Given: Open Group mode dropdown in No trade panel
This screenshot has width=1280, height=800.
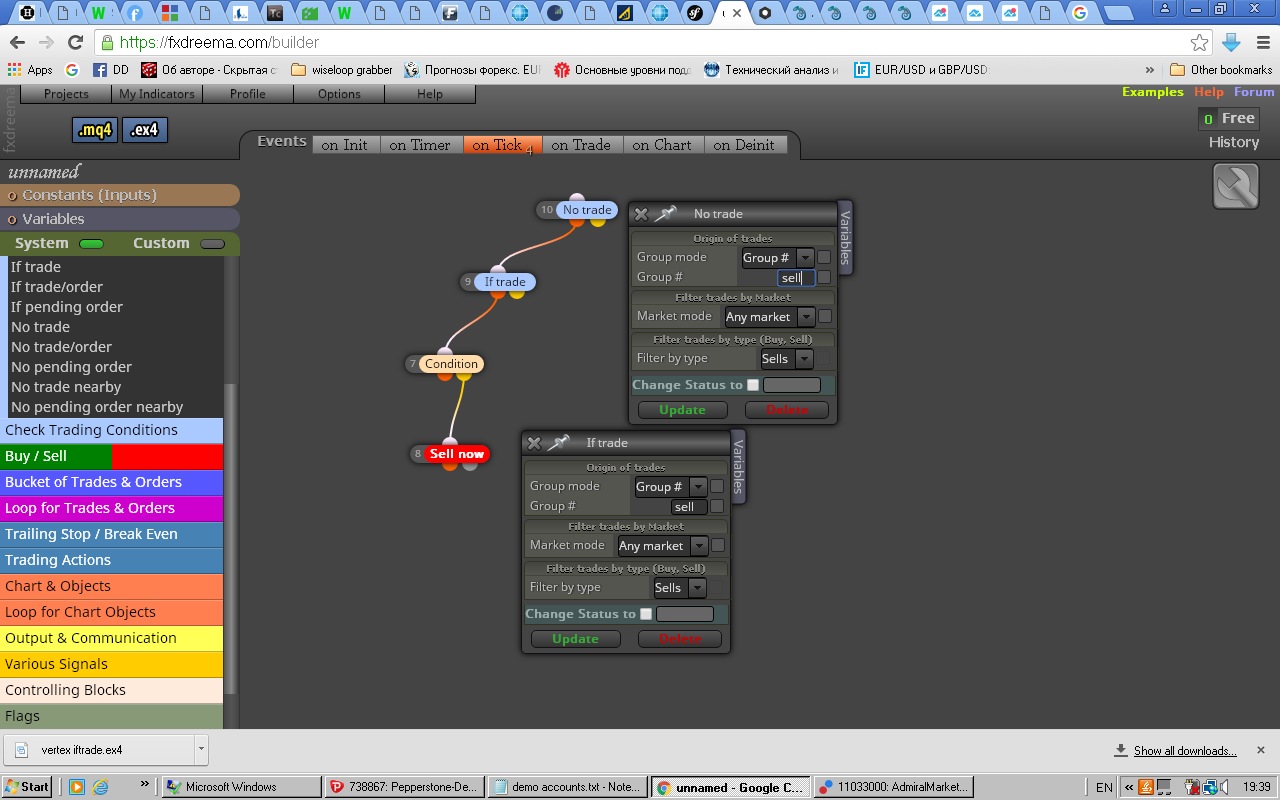Looking at the screenshot, I should point(777,258).
